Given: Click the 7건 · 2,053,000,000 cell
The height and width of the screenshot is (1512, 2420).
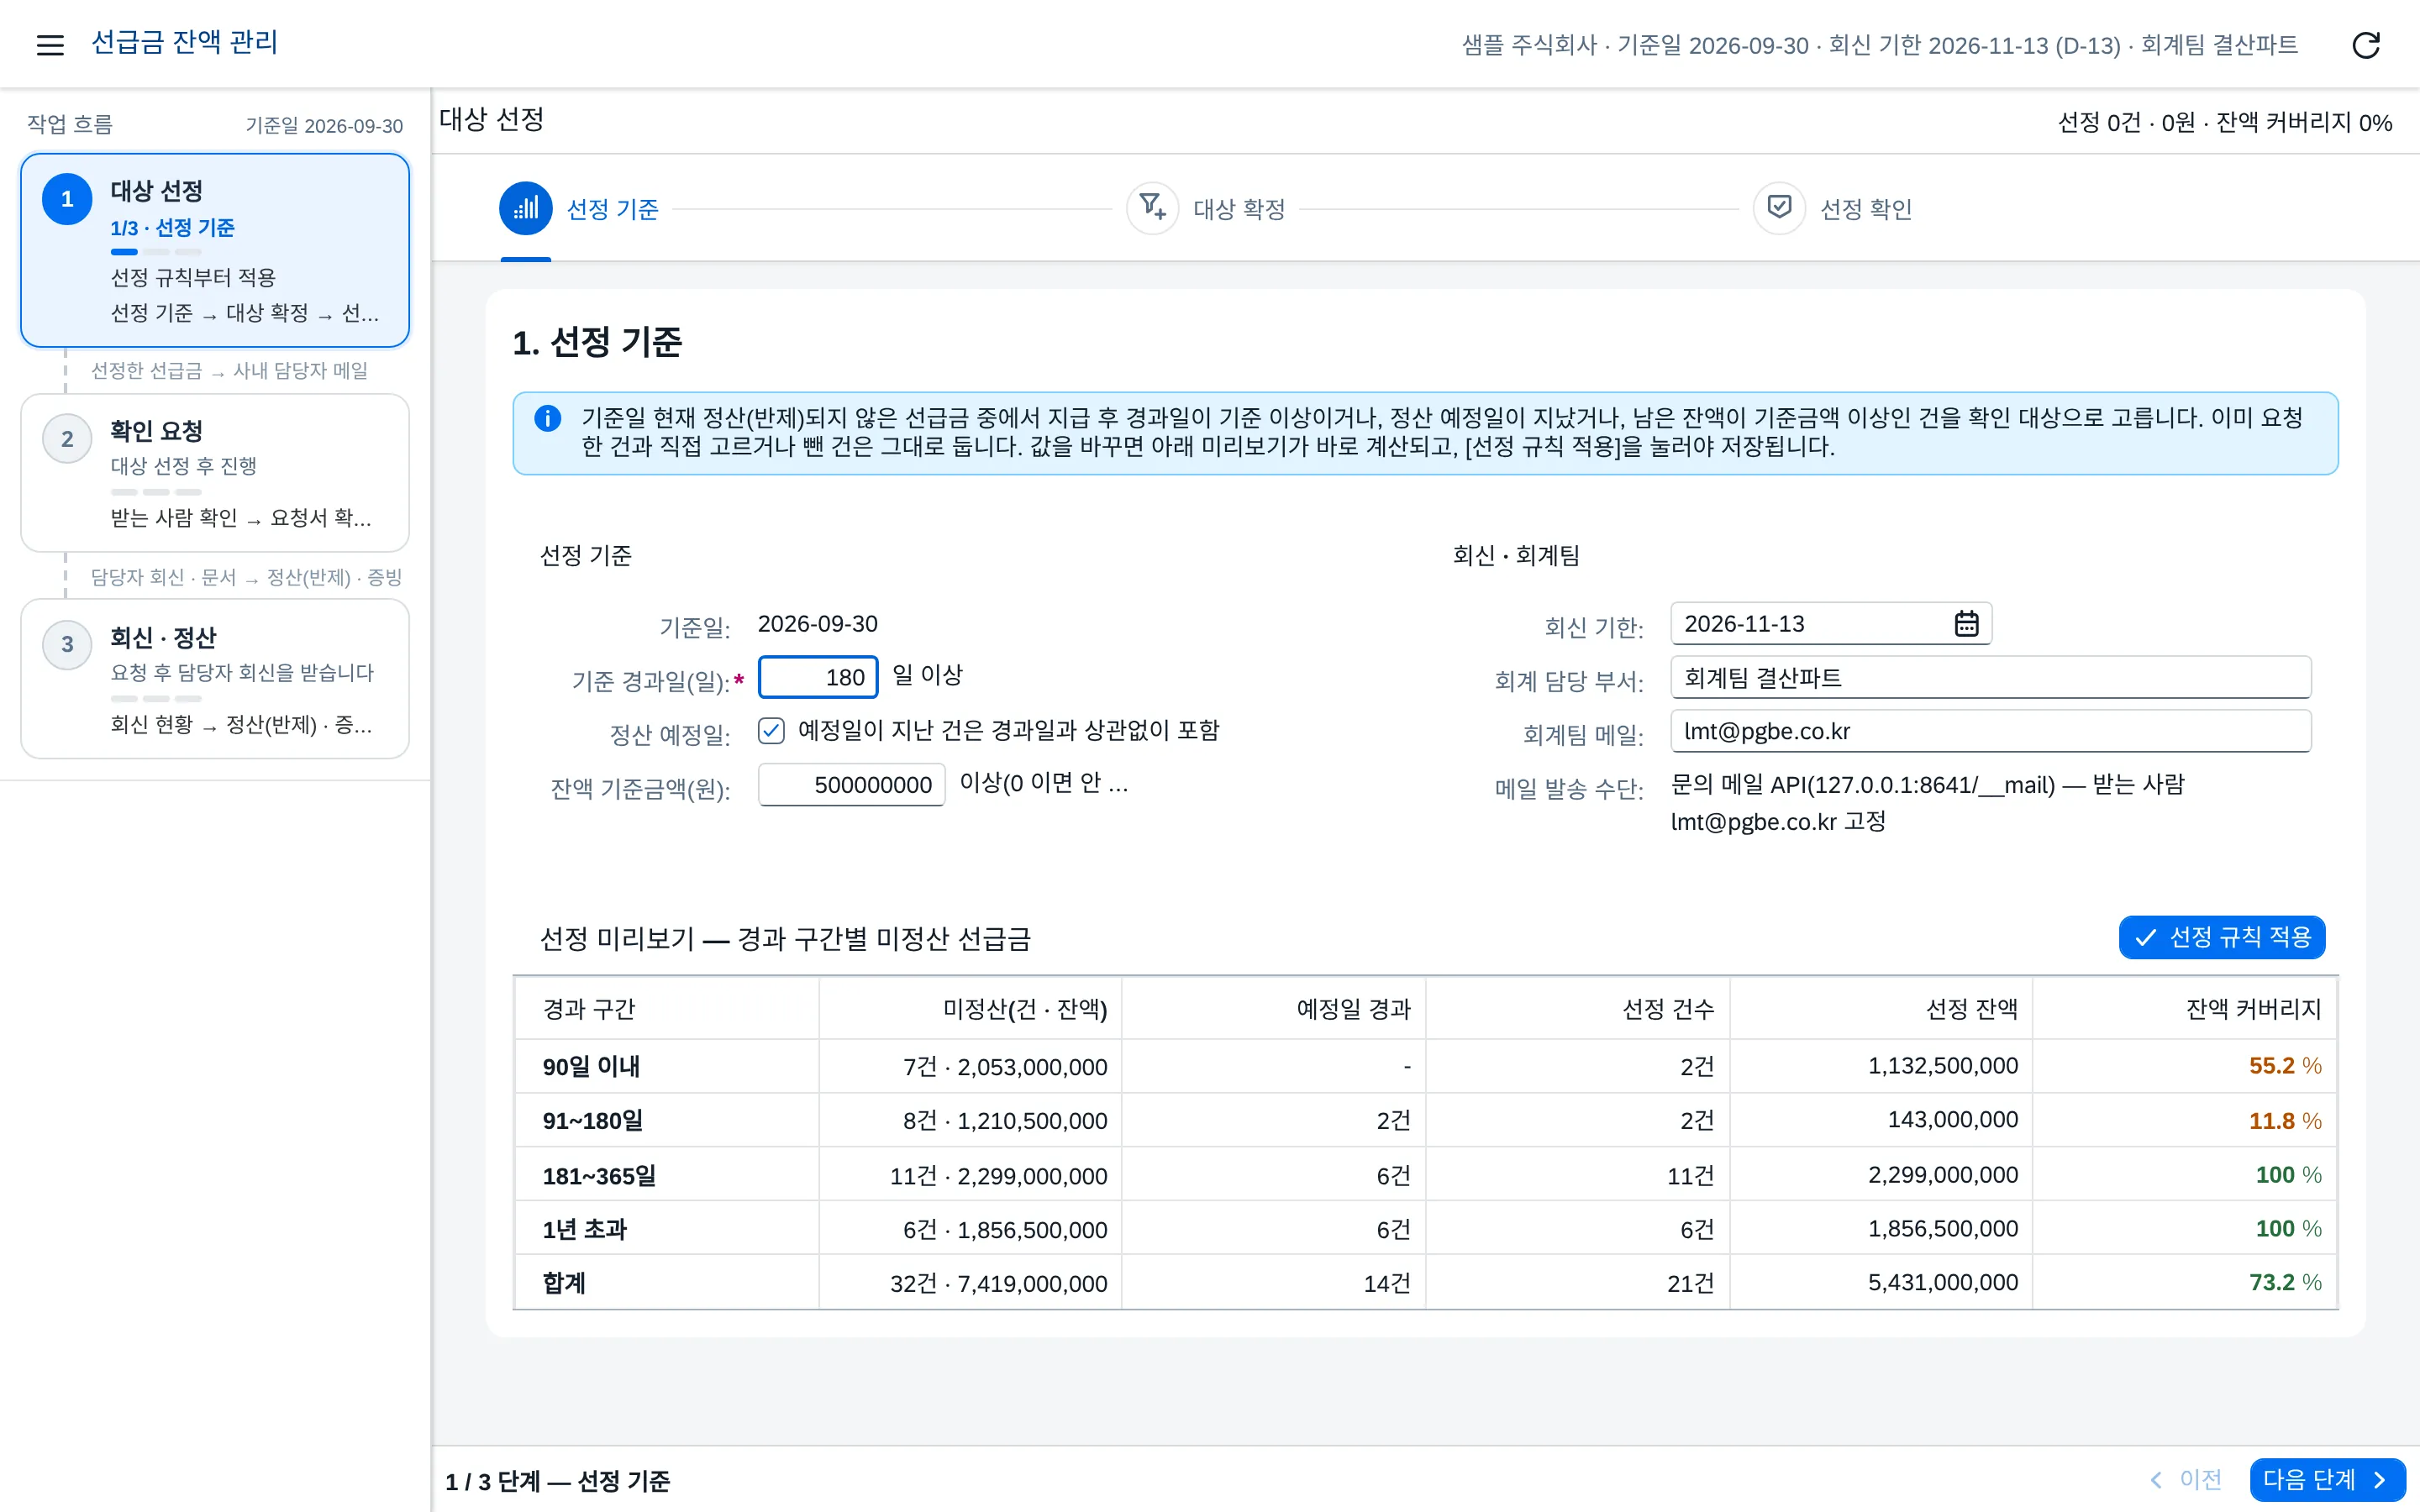Looking at the screenshot, I should 970,1066.
